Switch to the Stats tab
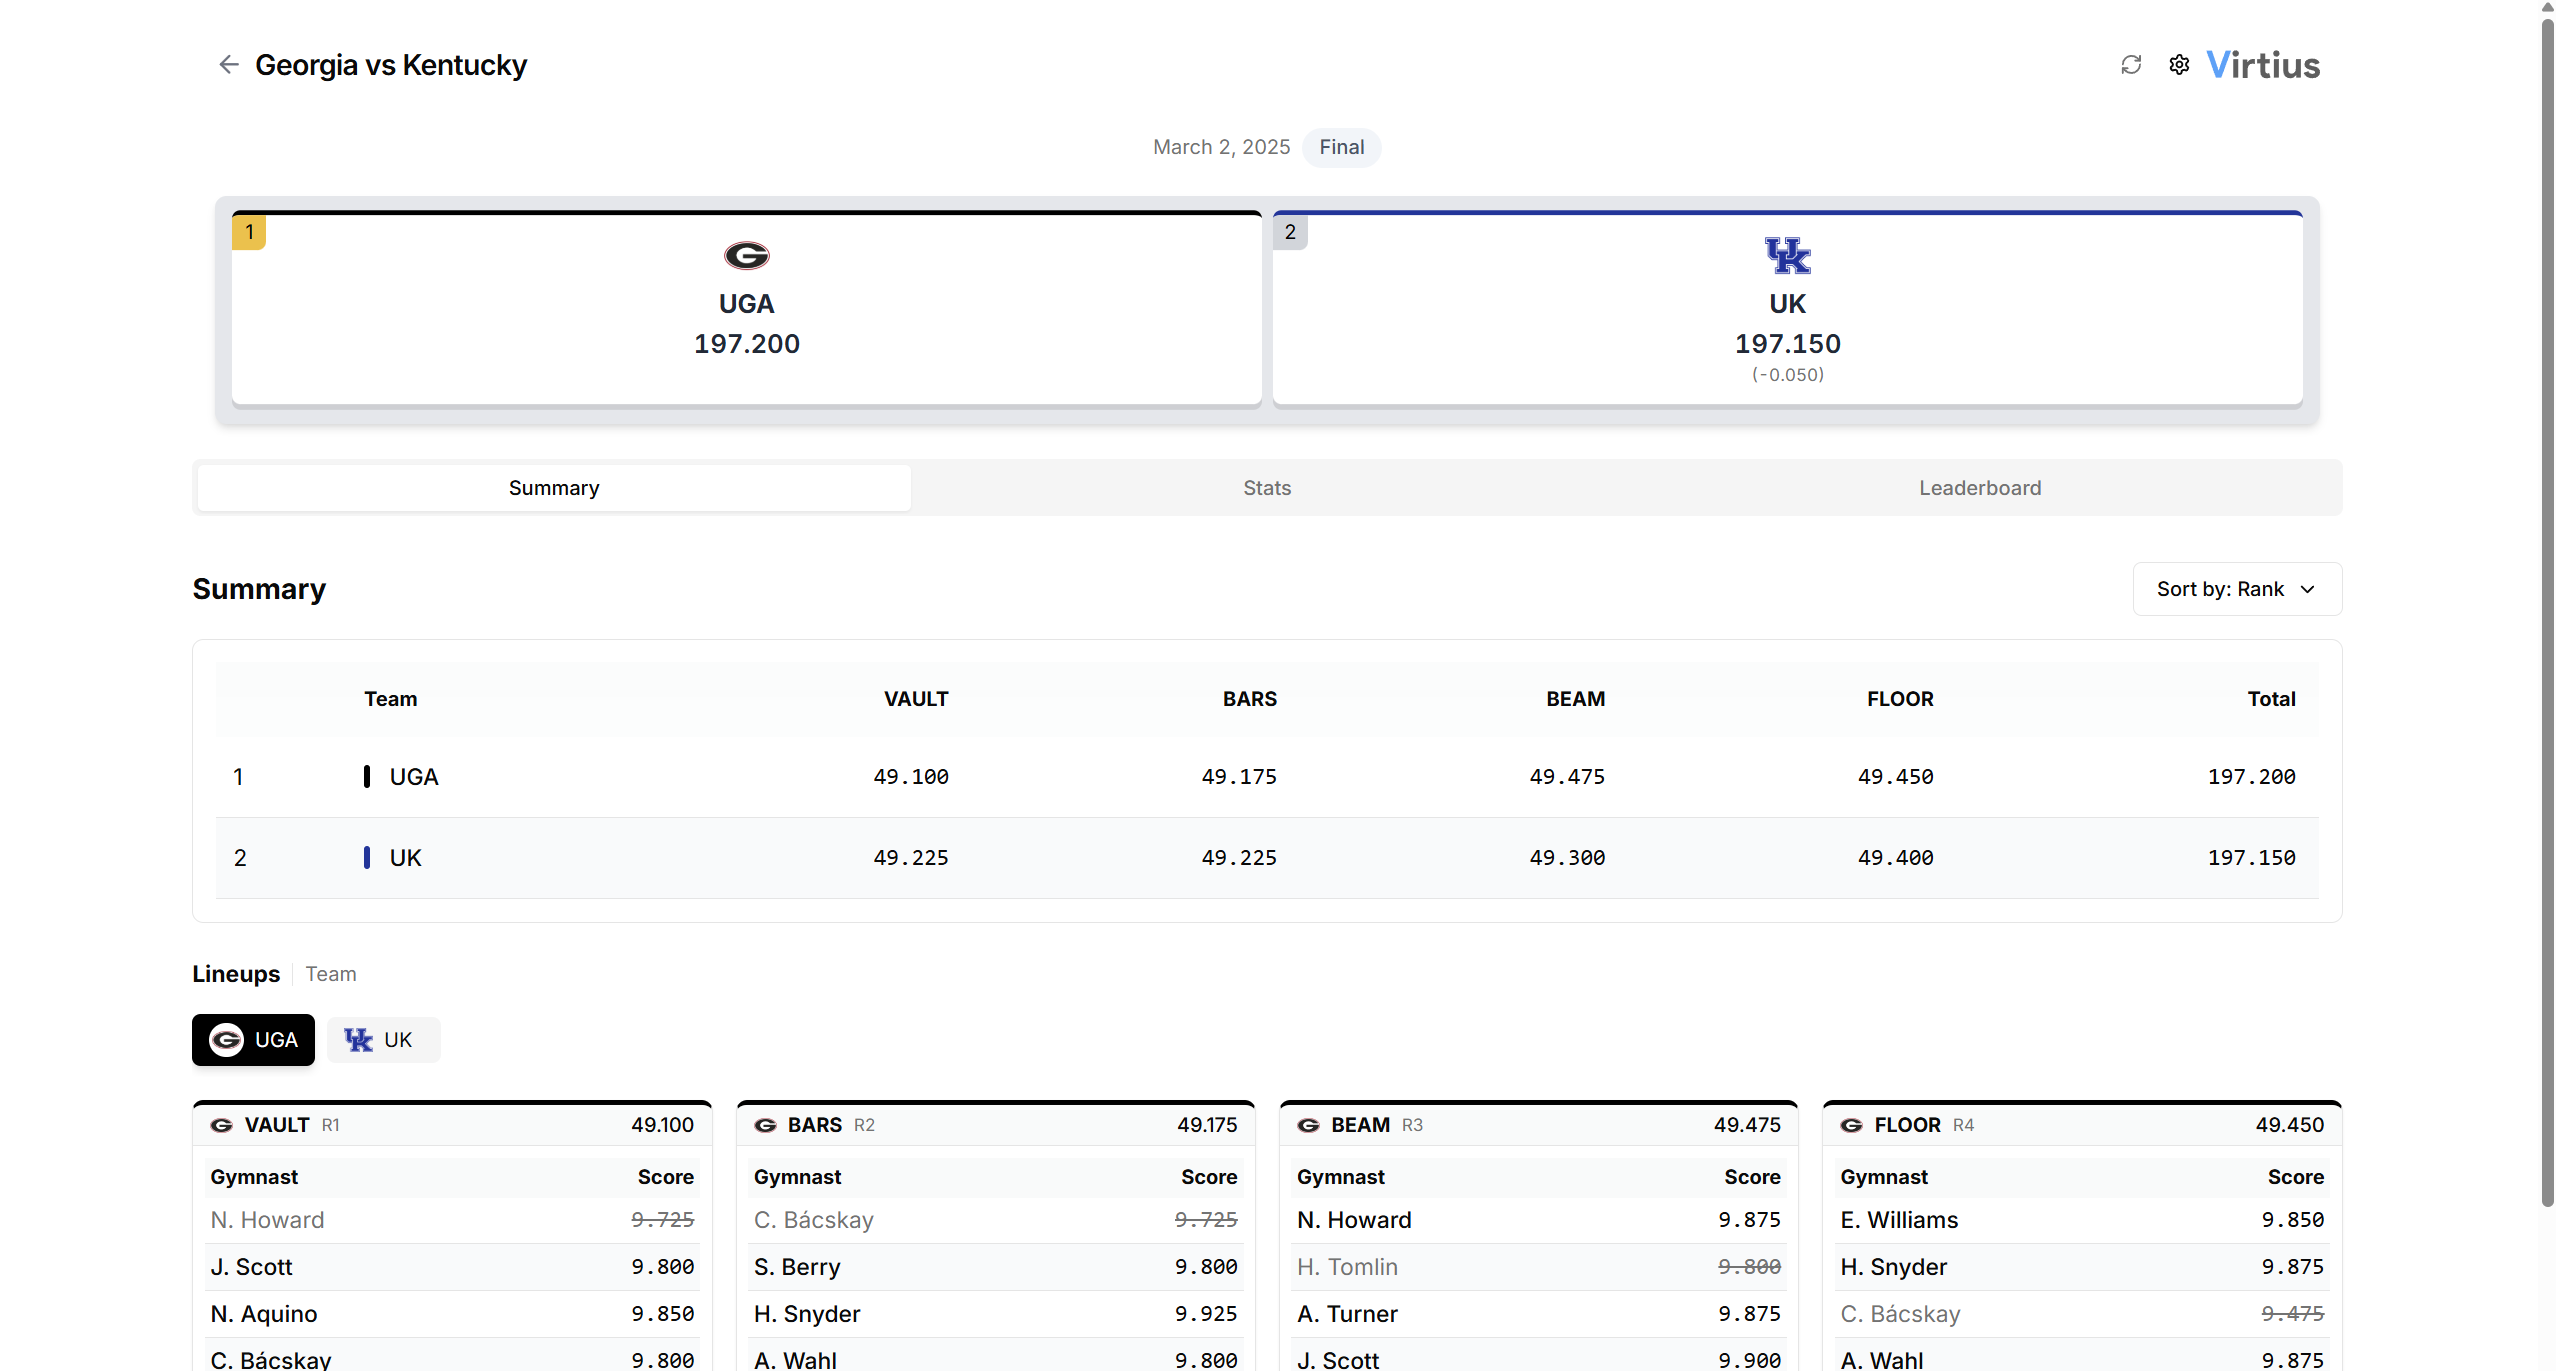 pyautogui.click(x=1267, y=487)
